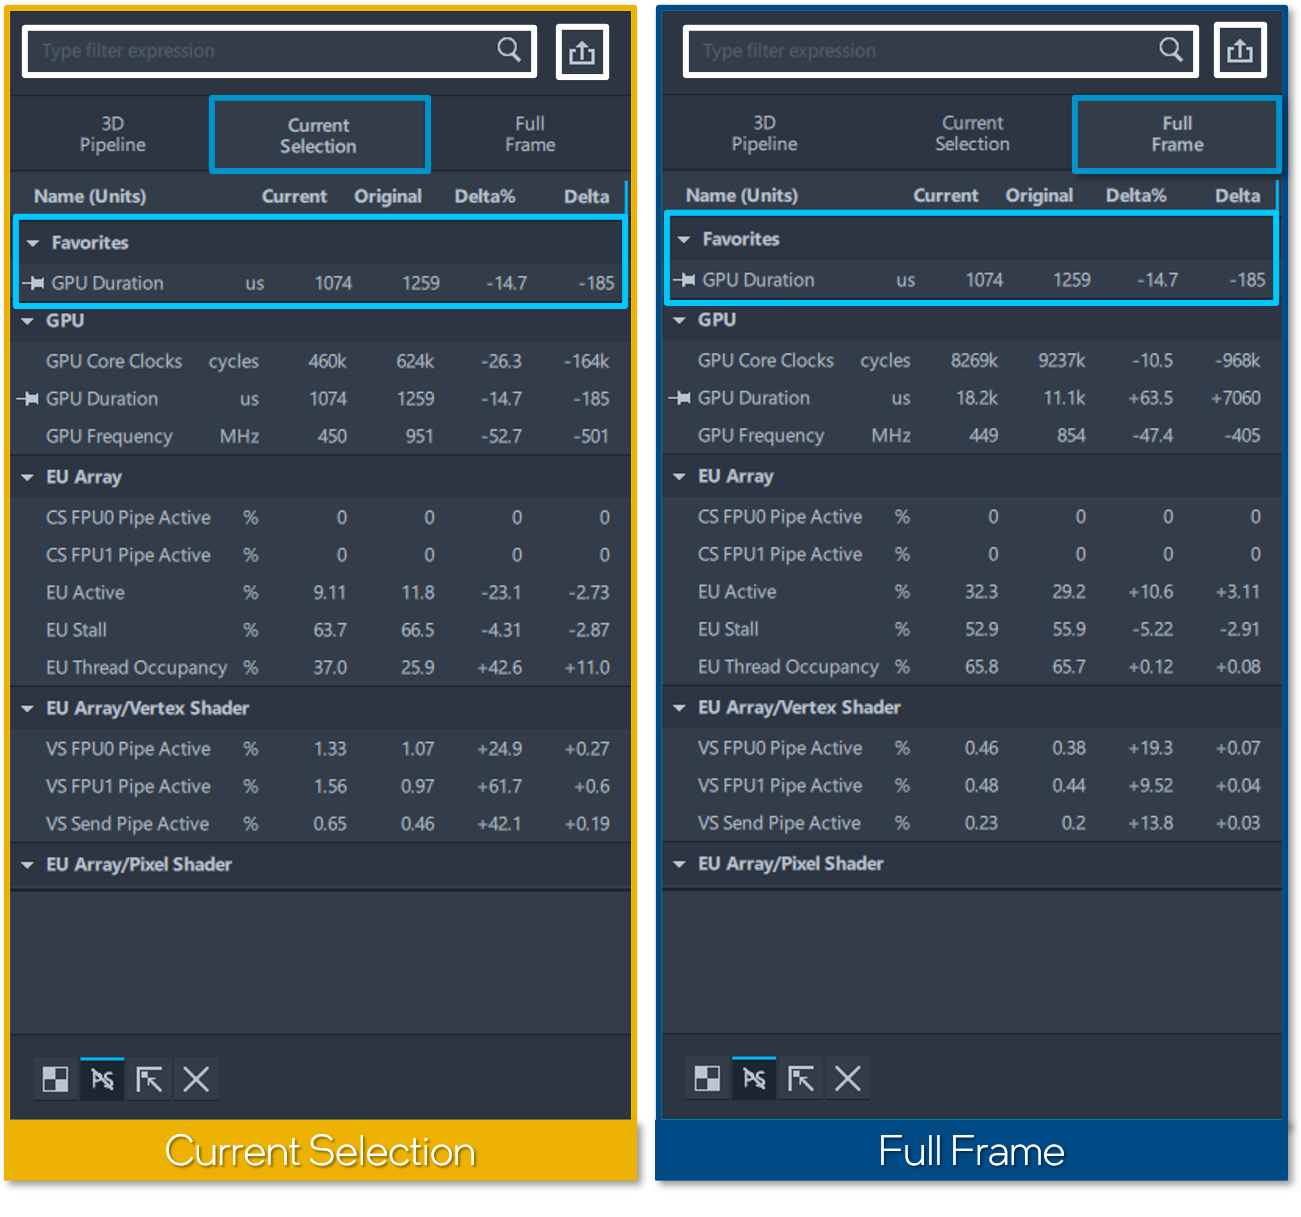Click the search magnifier in the Full Frame panel filter
The width and height of the screenshot is (1301, 1217).
pyautogui.click(x=1171, y=49)
